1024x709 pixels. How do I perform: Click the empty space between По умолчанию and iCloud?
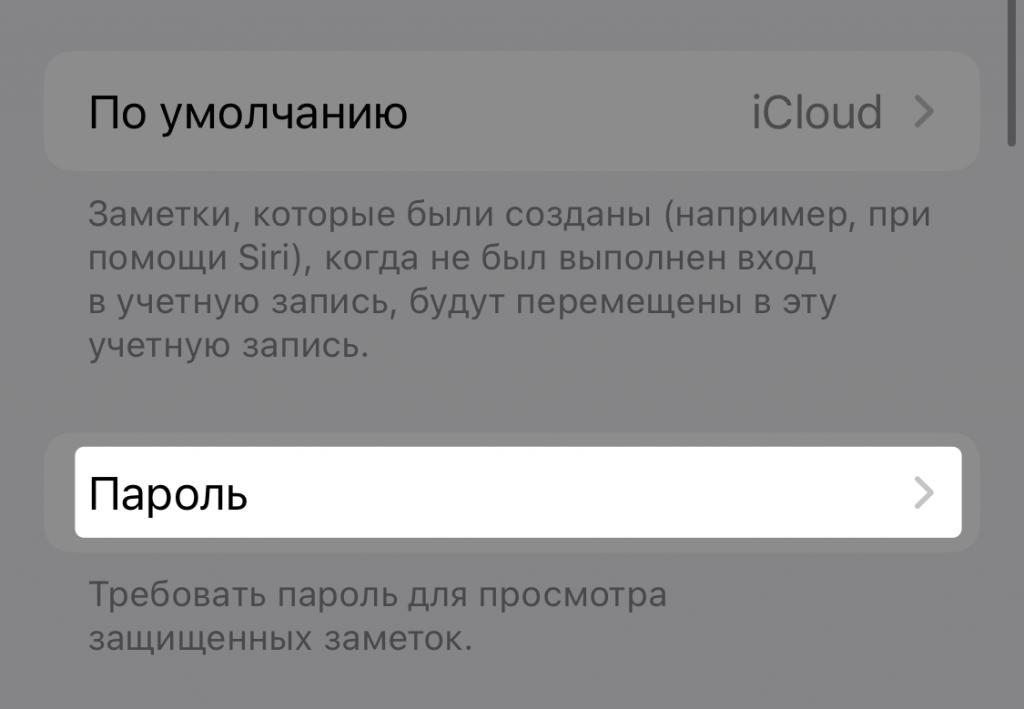tap(580, 112)
